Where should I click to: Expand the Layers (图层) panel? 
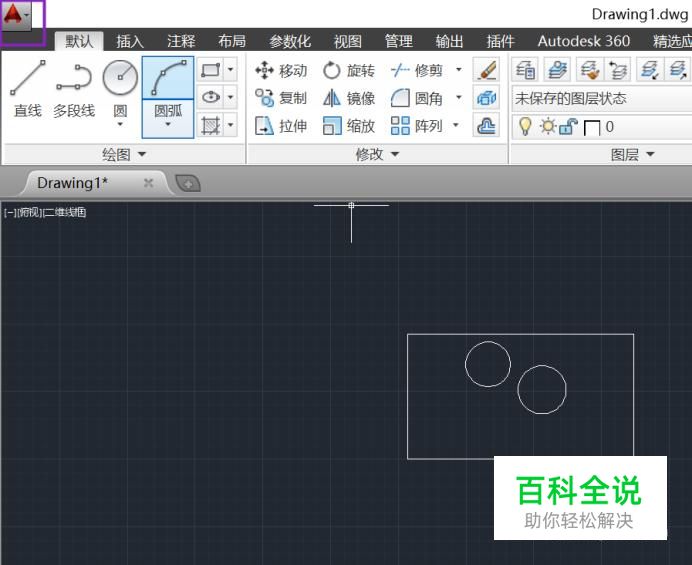point(632,154)
